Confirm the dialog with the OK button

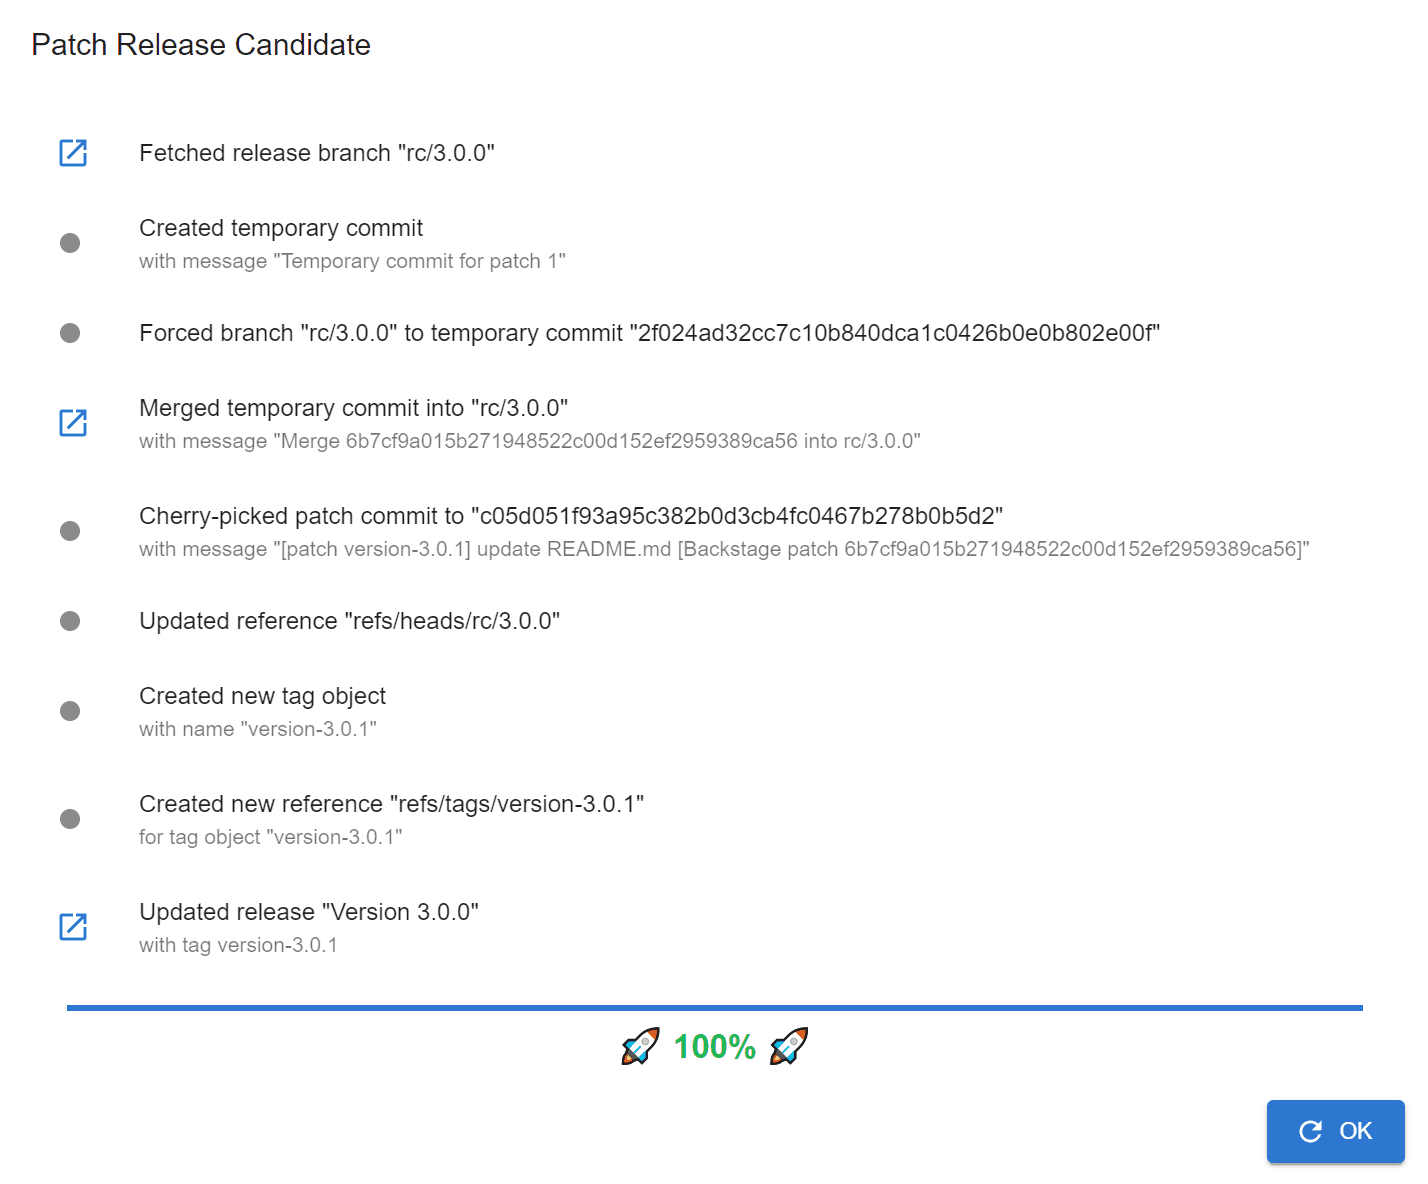pos(1336,1131)
